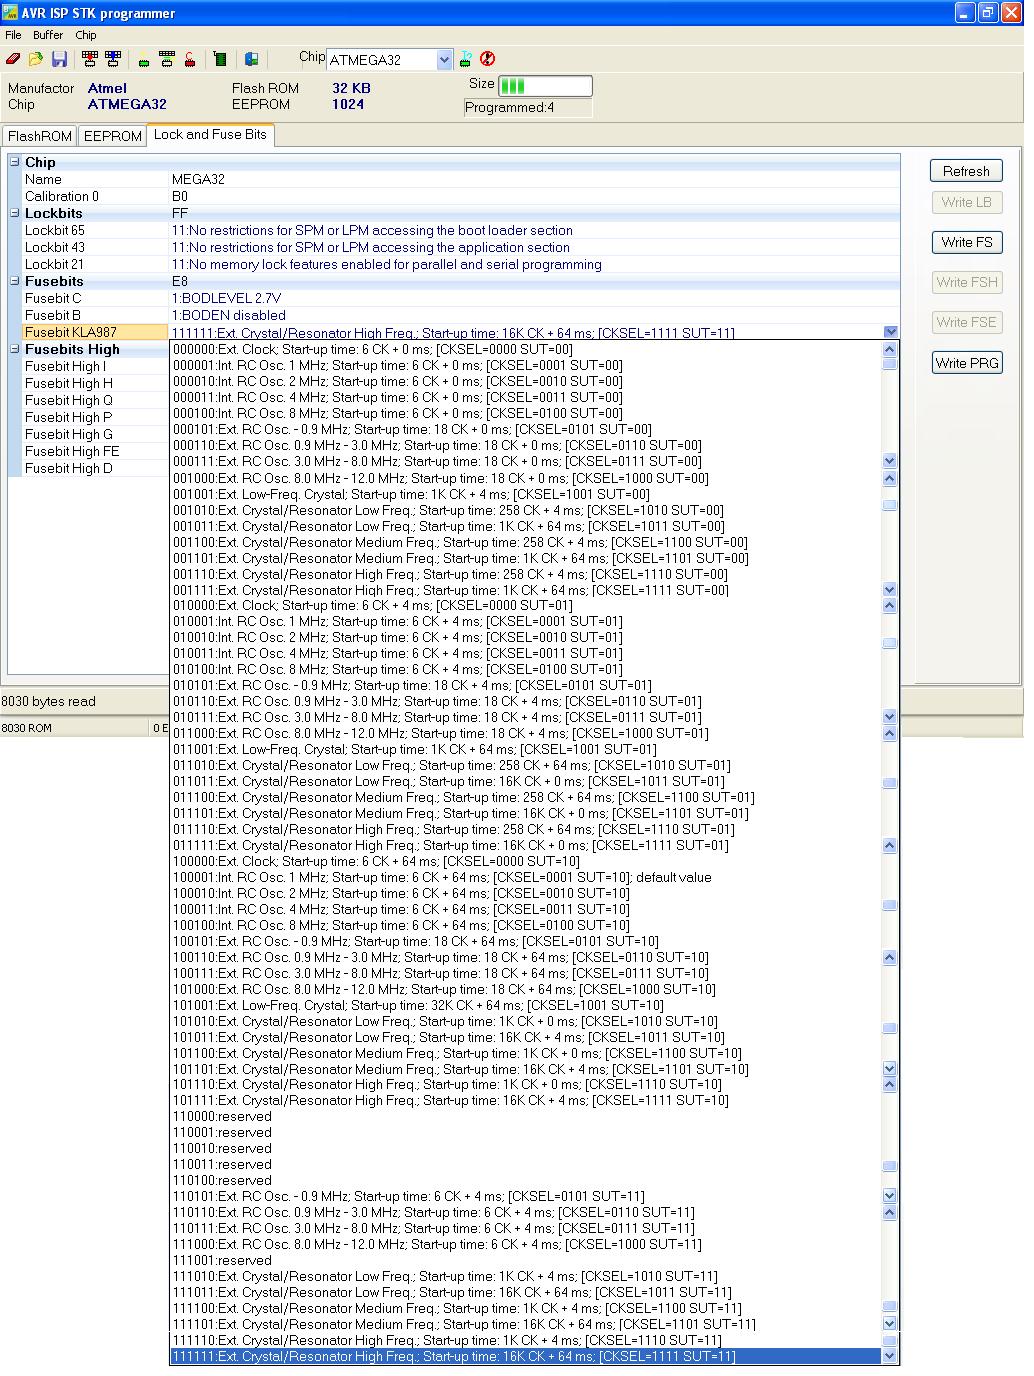
Task: Choose option 000001 Int. RC Osc. 1 MHz
Action: coord(526,365)
